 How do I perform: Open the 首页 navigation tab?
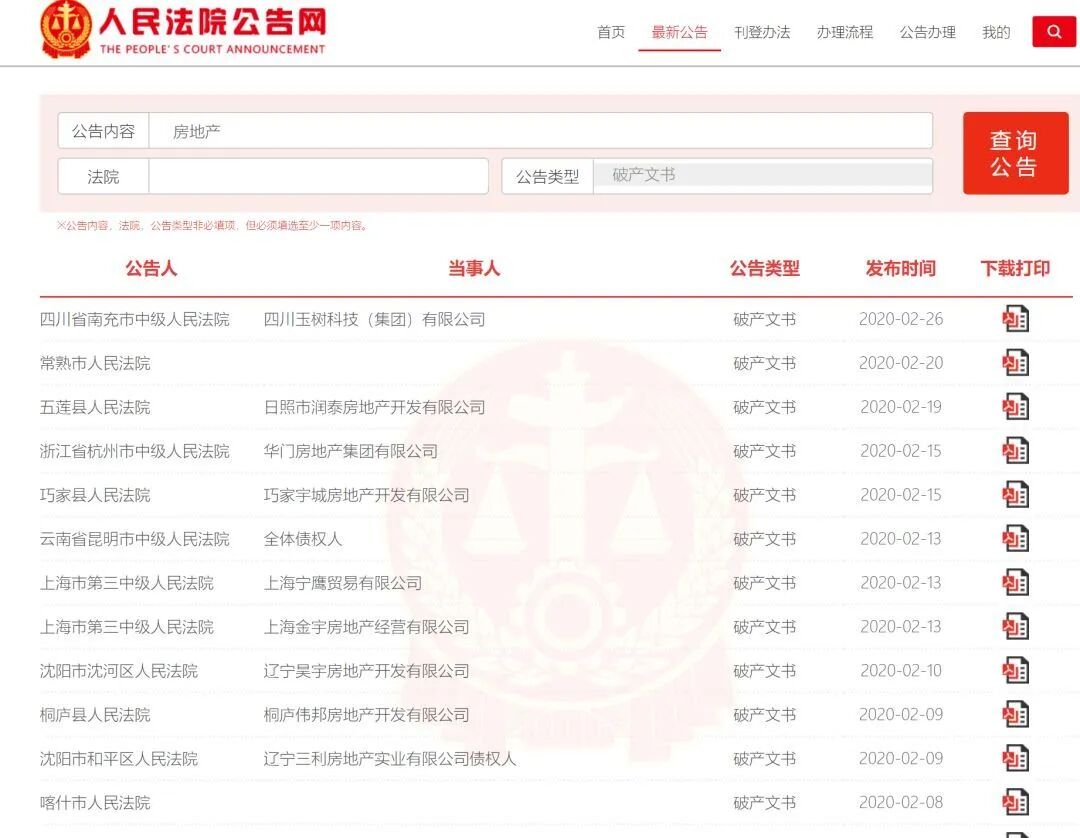coord(611,32)
